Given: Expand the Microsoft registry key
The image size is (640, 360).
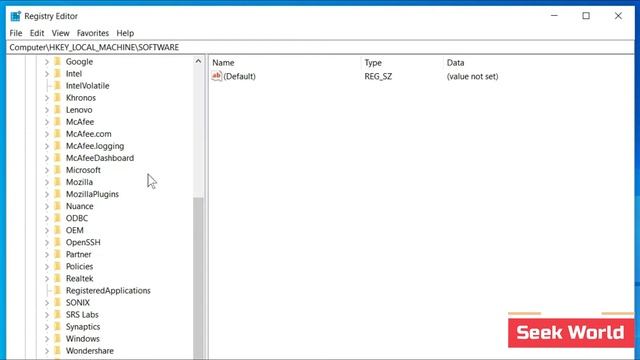Looking at the screenshot, I should [x=47, y=170].
